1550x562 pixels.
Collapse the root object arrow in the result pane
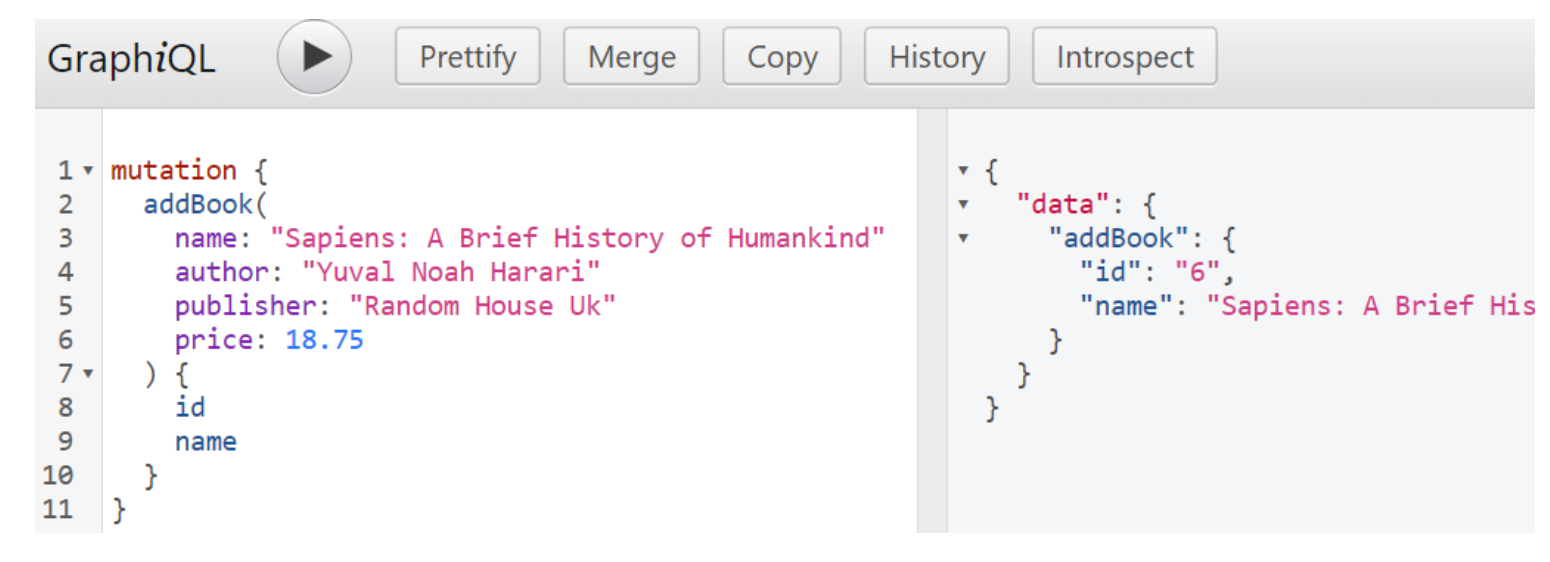(963, 171)
